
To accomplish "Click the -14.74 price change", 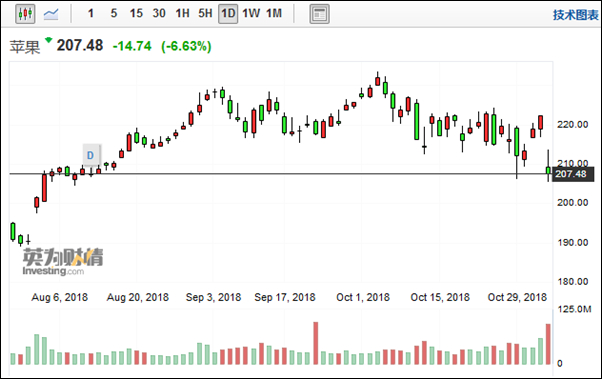I will (132, 46).
